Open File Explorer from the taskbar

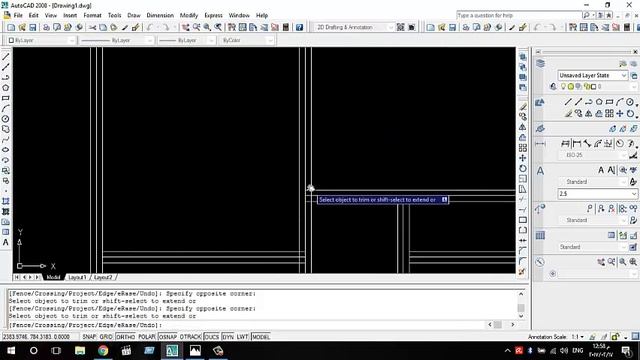(80, 351)
